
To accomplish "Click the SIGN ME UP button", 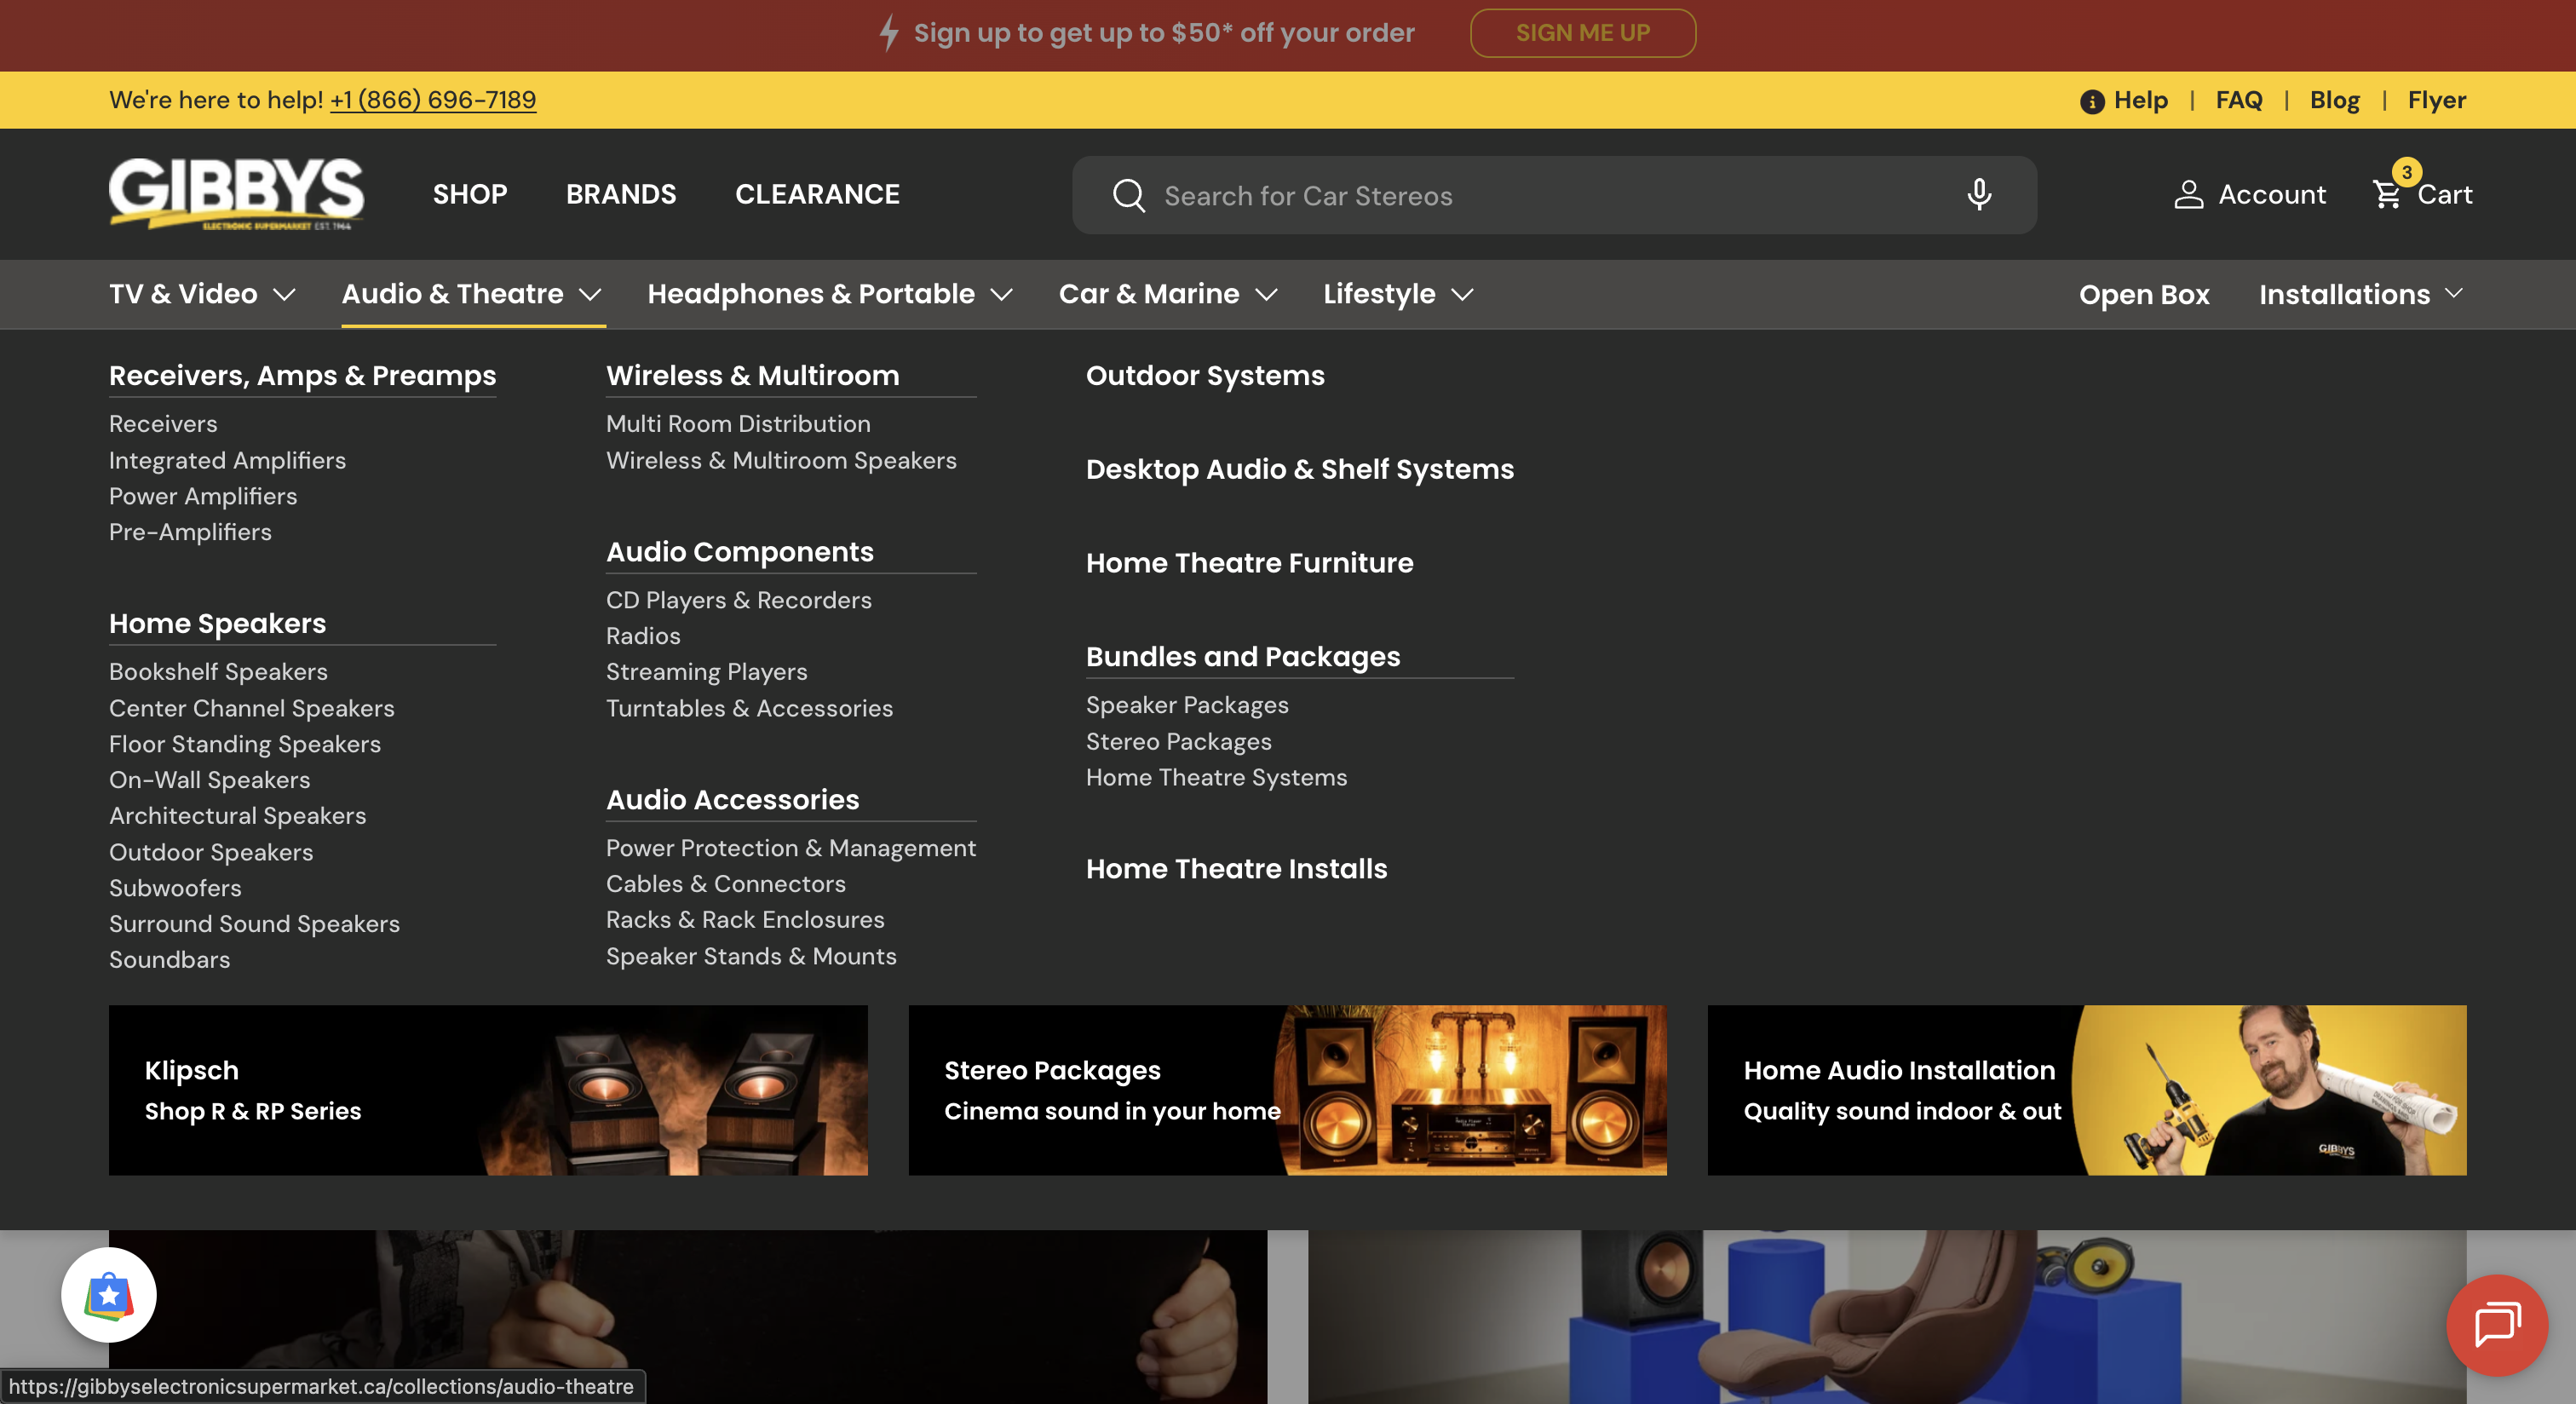I will coord(1582,33).
